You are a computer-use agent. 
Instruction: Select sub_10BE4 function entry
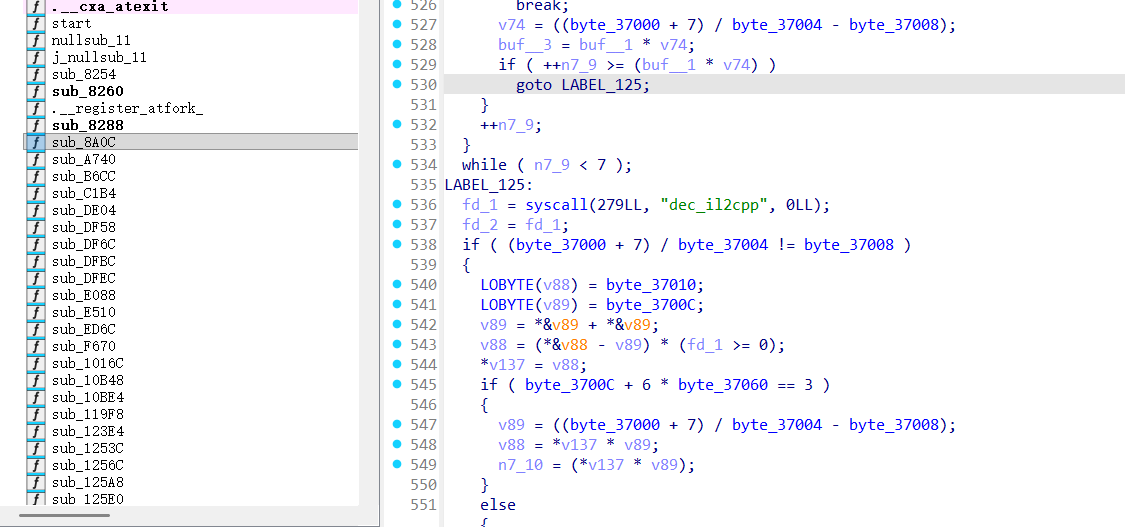click(x=88, y=397)
